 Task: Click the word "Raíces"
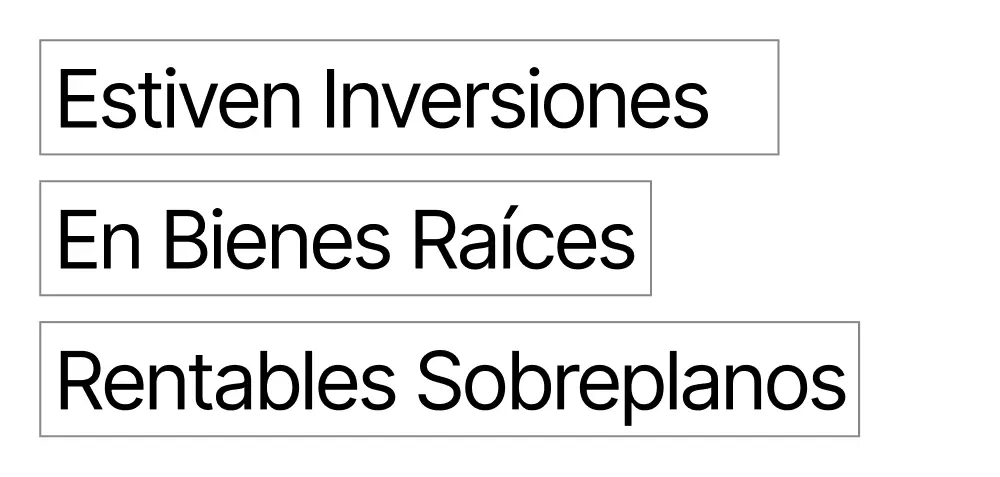click(523, 240)
